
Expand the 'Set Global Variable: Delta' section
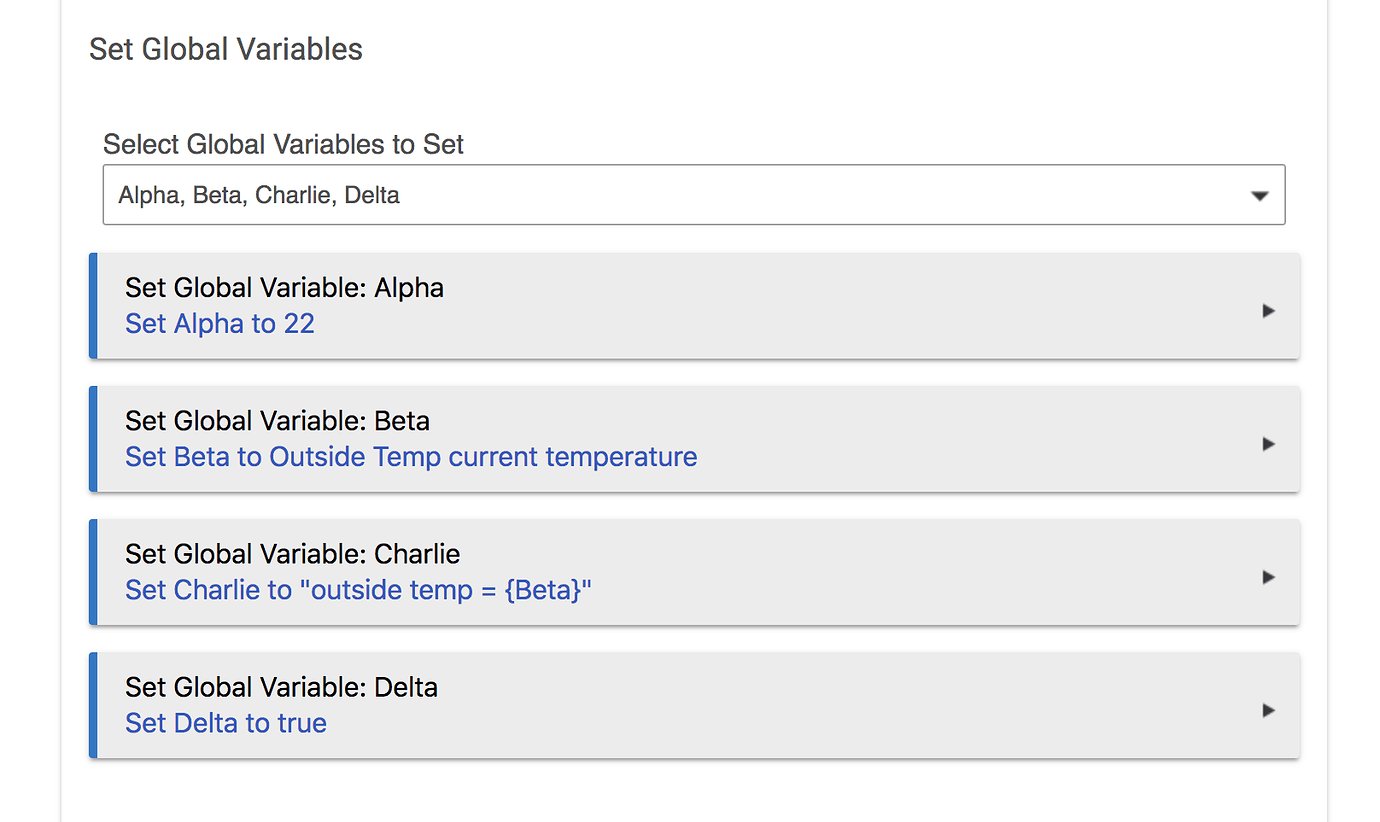(x=694, y=705)
